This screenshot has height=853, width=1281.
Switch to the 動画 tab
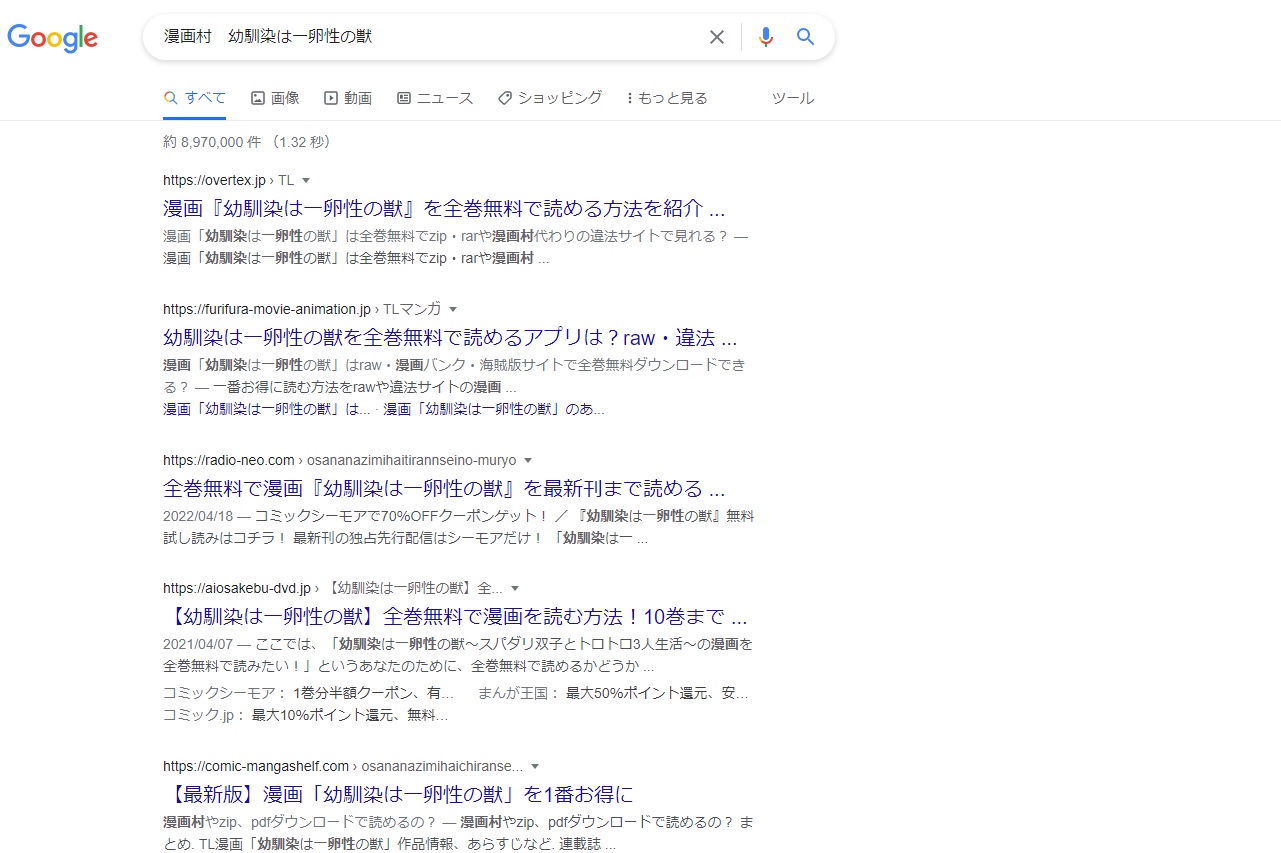coord(348,98)
